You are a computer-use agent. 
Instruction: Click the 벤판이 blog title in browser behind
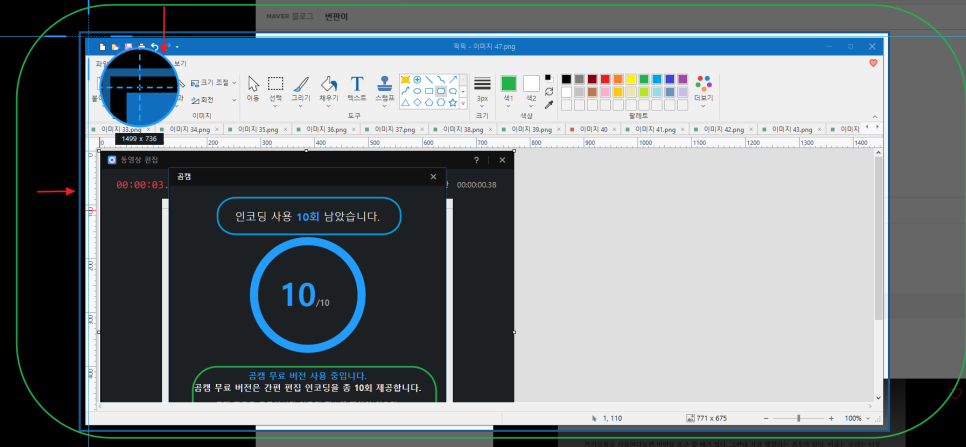[336, 17]
